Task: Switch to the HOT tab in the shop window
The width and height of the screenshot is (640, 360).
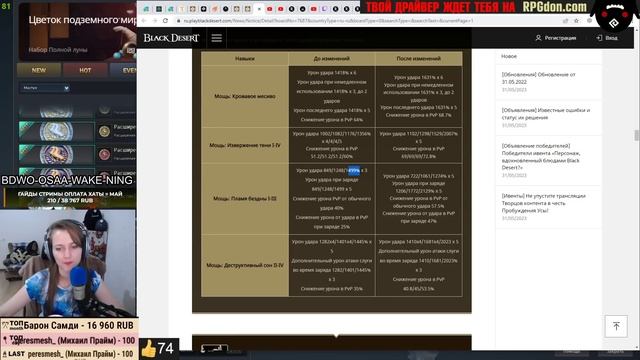Action: coord(85,70)
